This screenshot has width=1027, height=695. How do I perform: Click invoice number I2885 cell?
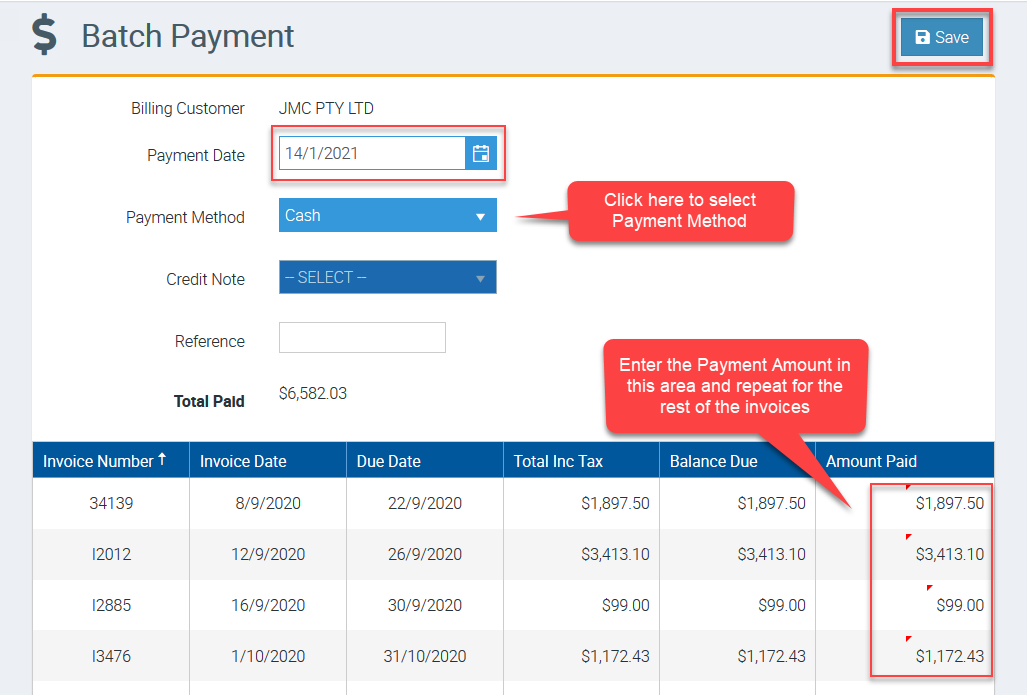point(111,605)
